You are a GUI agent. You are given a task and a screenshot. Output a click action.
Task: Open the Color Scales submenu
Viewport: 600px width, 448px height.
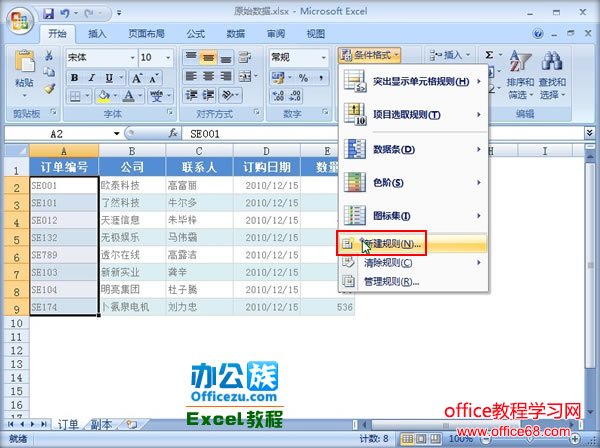413,182
